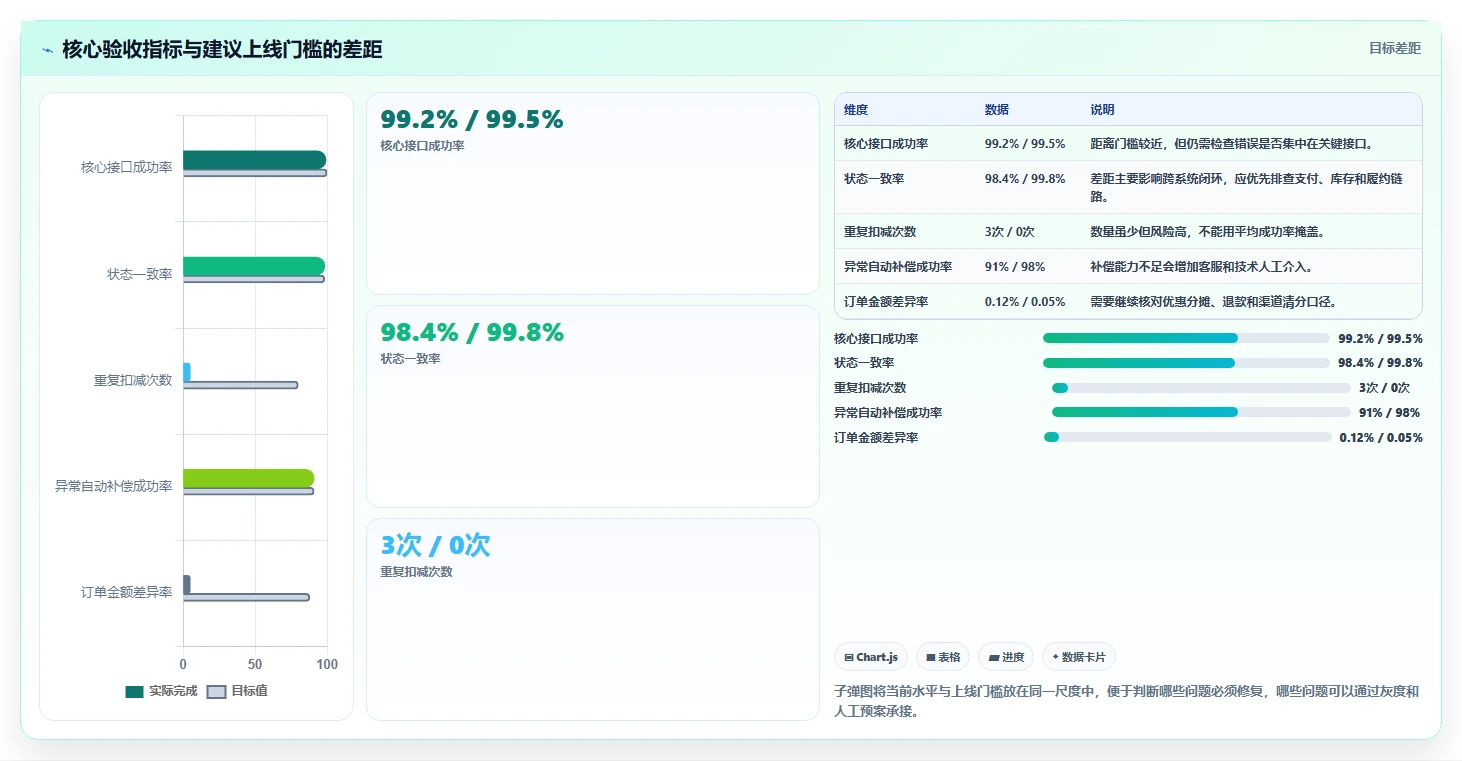The height and width of the screenshot is (761, 1462).
Task: Click the 重复扣减次数 progress bar
Action: pos(1201,388)
